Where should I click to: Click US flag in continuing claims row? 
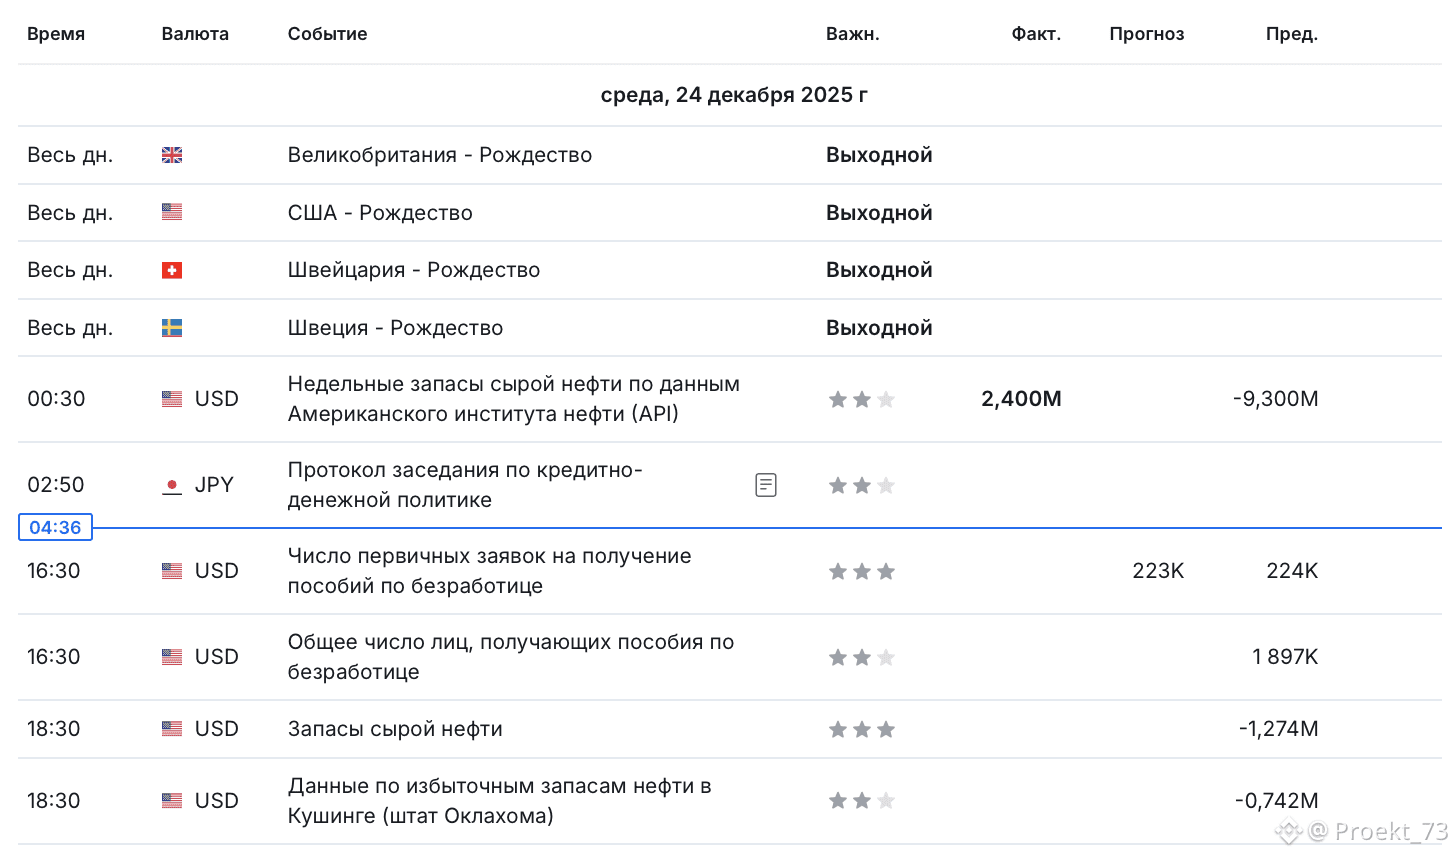172,657
